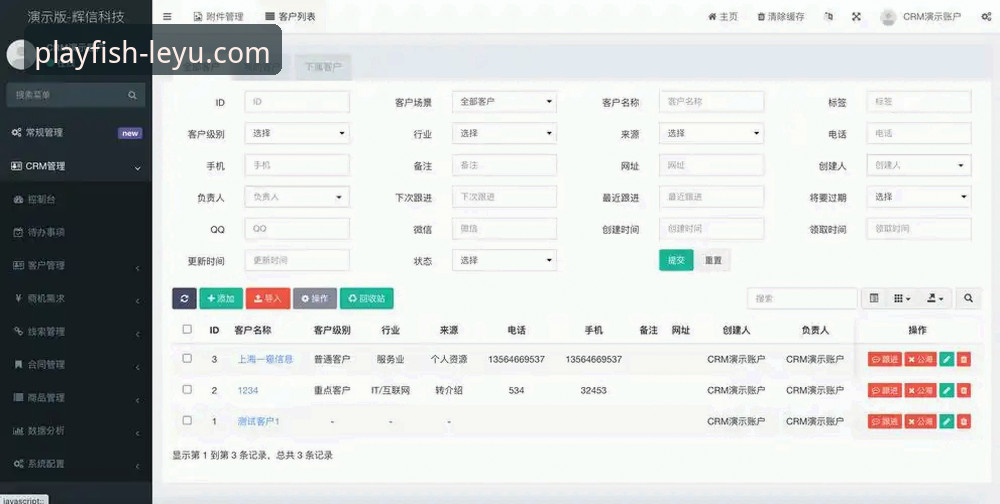1000x504 pixels.
Task: Open customer link 上海一窥信息
Action: [265, 359]
